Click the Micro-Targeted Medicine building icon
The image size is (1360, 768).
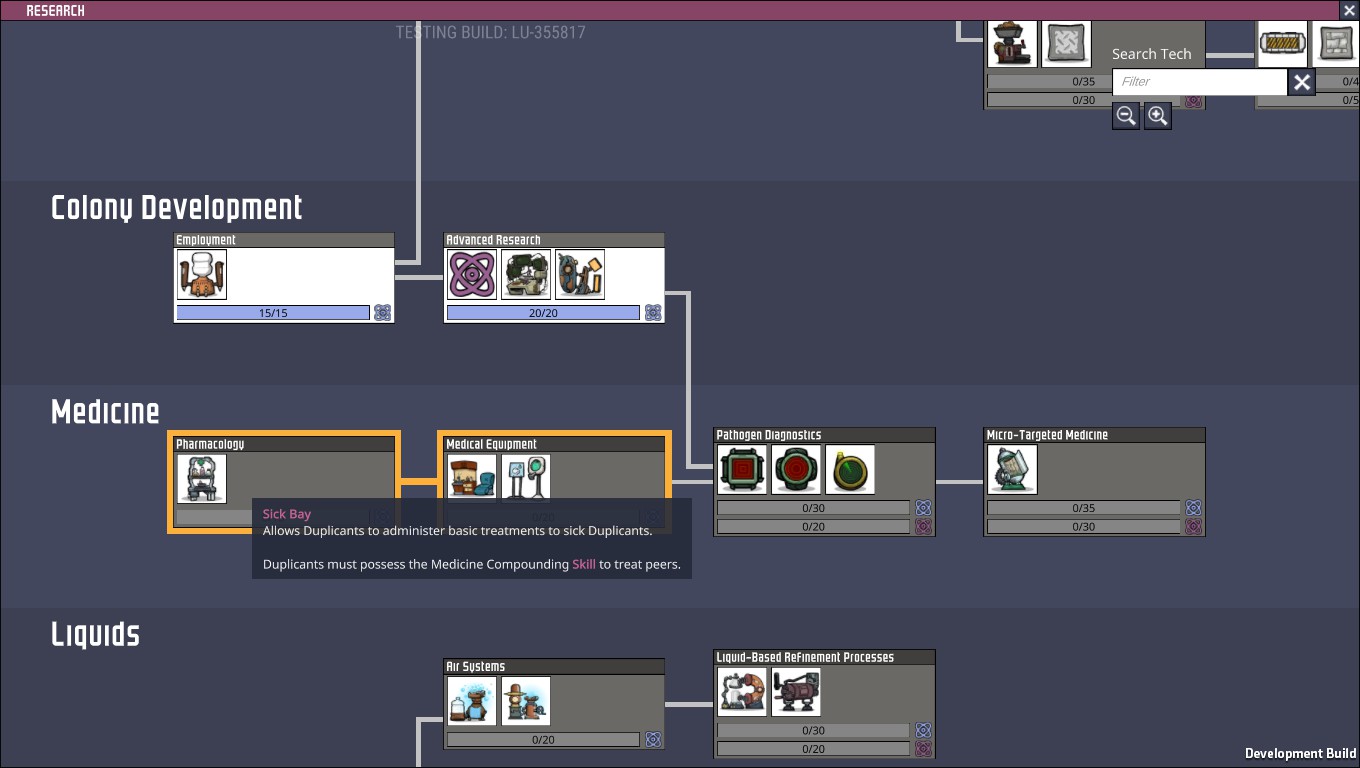[1012, 469]
